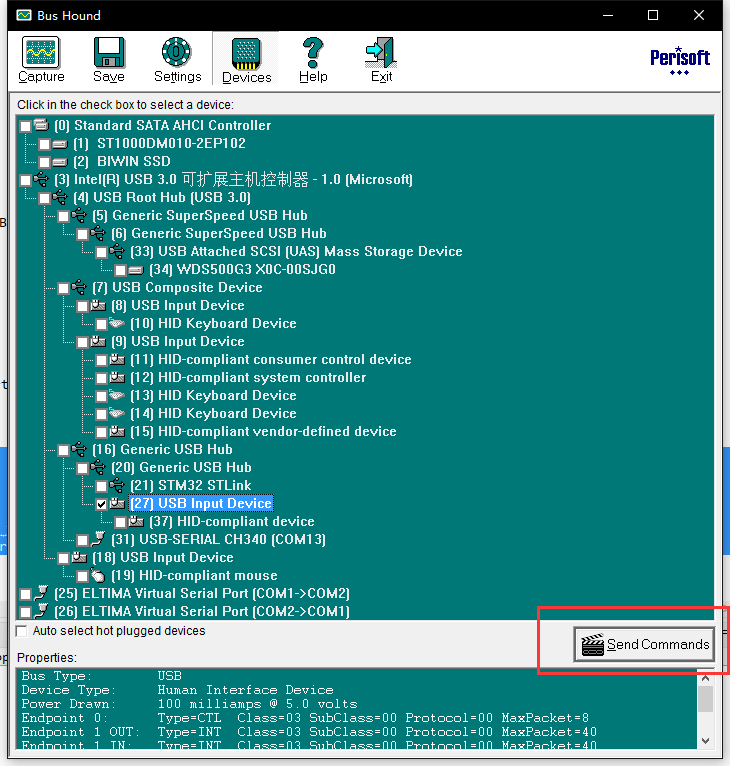Viewport: 730px width, 766px height.
Task: Click the Send Commands button
Action: 644,644
